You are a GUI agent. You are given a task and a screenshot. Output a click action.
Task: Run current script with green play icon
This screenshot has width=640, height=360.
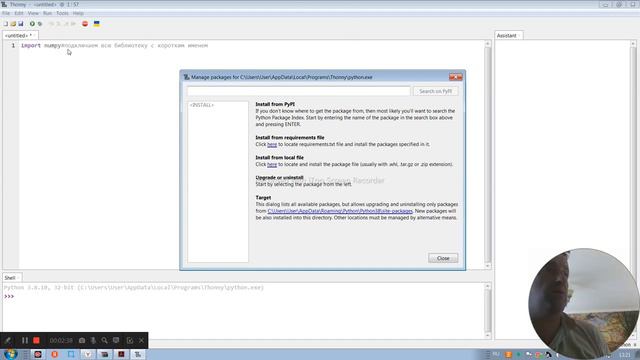(32, 24)
